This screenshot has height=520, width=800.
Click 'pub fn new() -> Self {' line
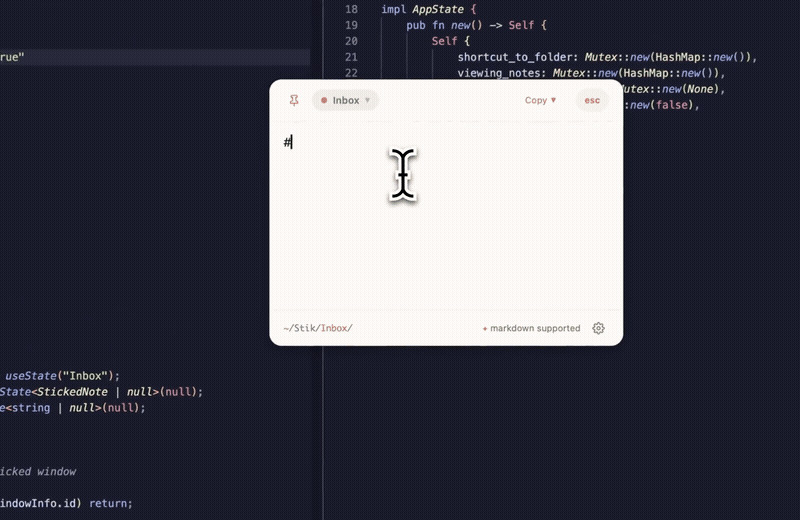(477, 25)
